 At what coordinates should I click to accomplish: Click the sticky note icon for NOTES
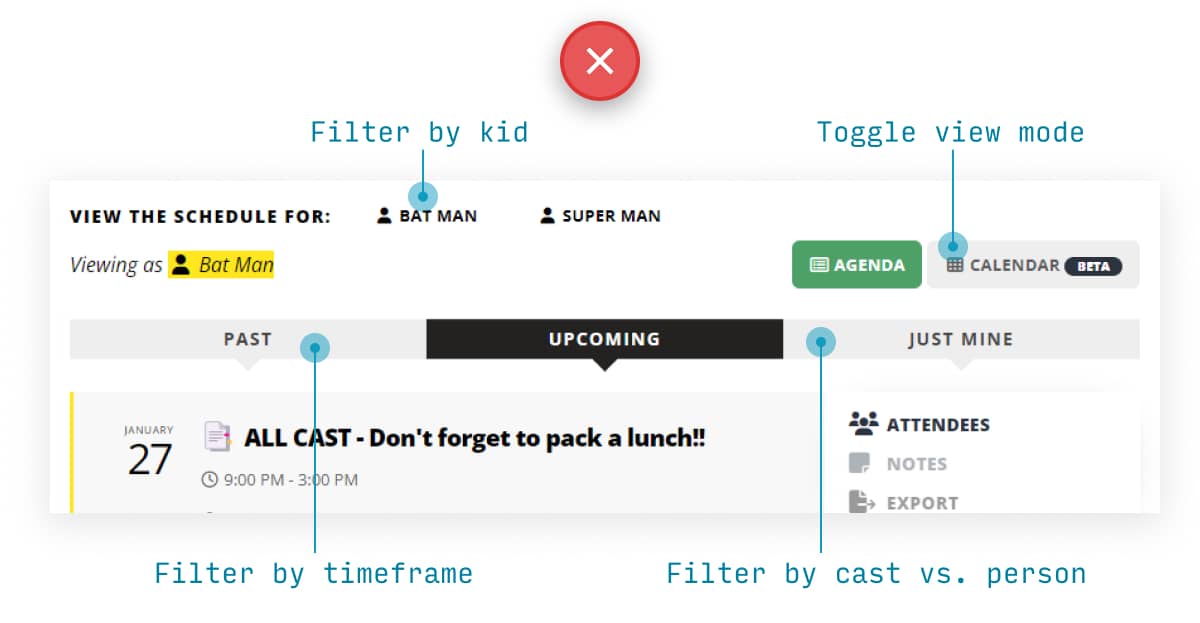[859, 464]
